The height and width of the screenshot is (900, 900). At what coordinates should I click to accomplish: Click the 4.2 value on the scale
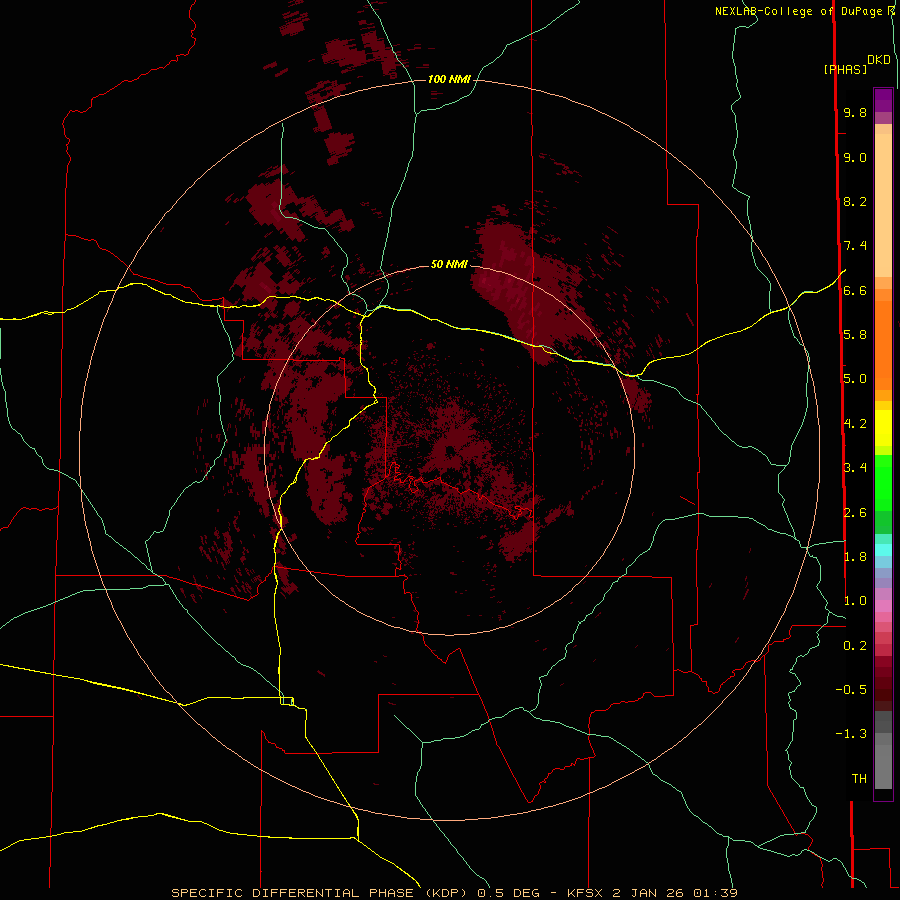pos(855,424)
